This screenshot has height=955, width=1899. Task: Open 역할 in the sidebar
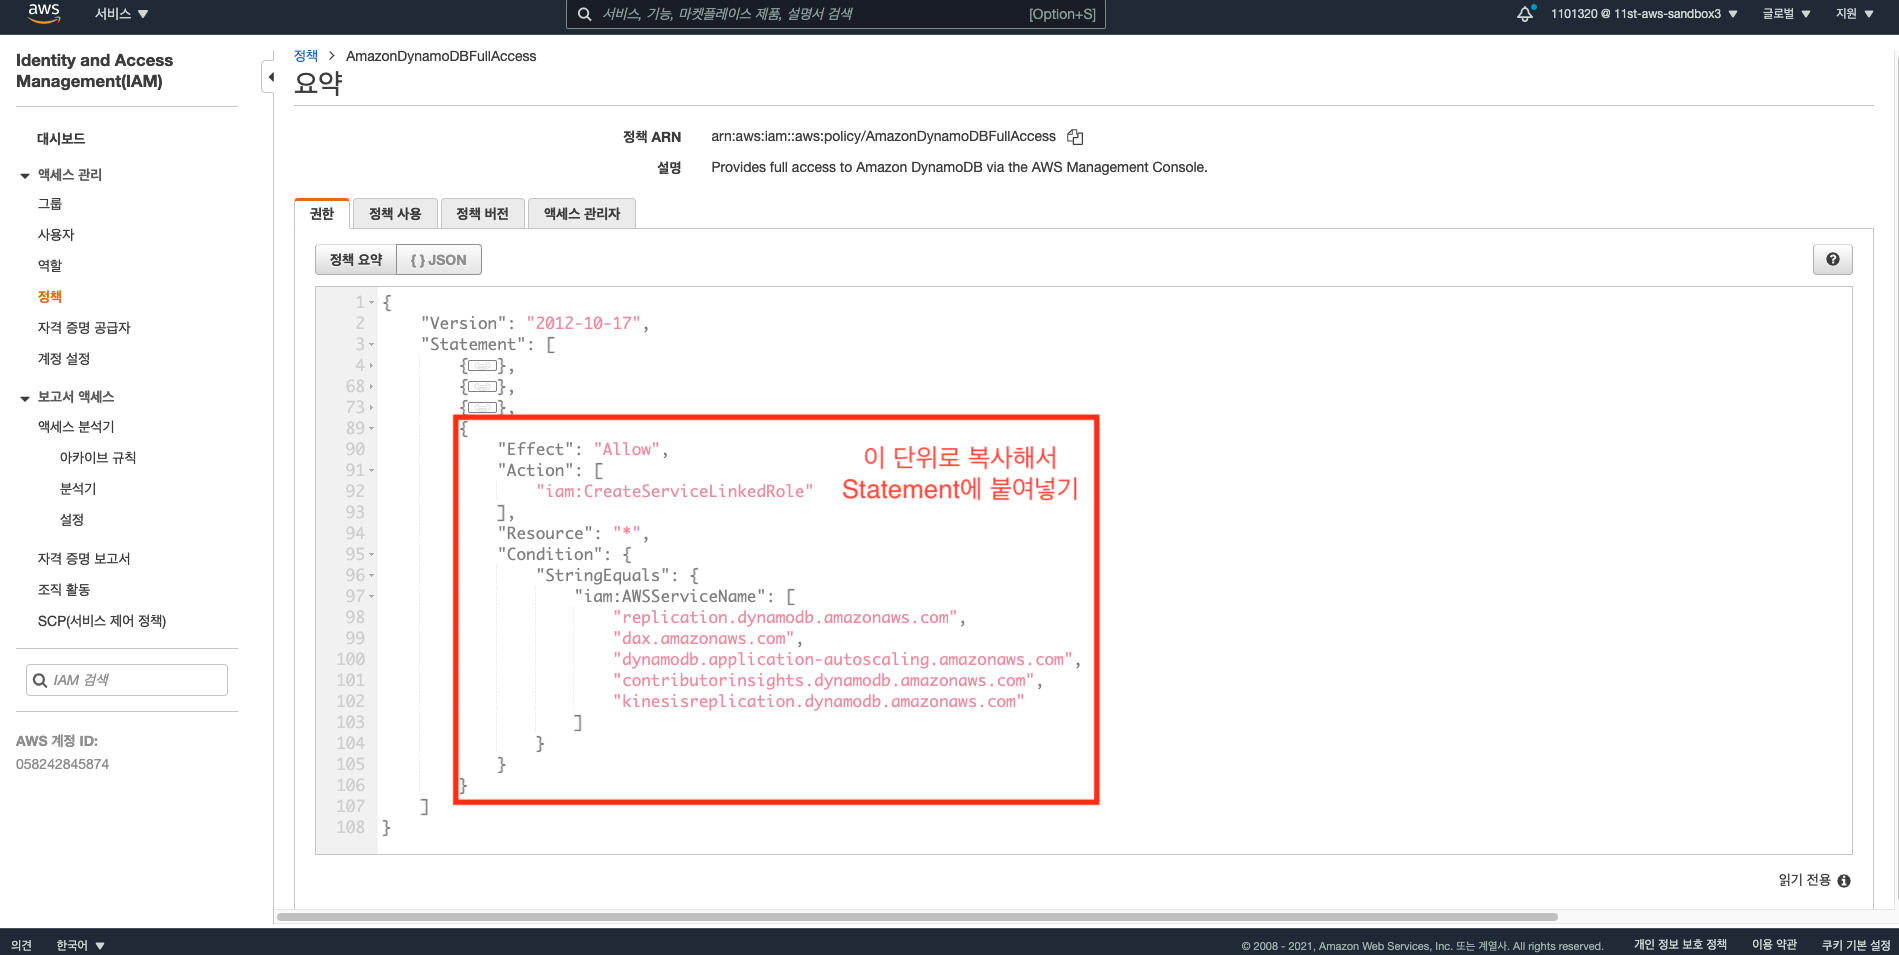50,266
